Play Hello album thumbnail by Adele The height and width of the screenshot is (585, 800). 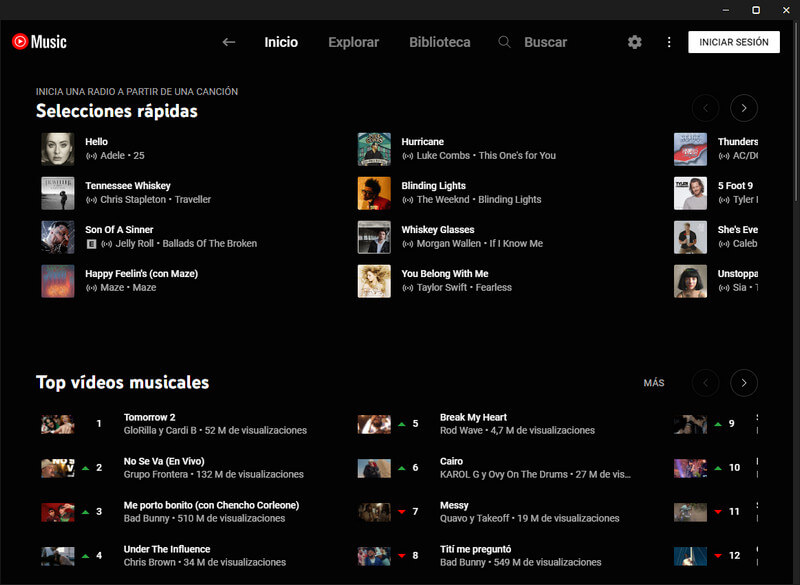pos(58,149)
